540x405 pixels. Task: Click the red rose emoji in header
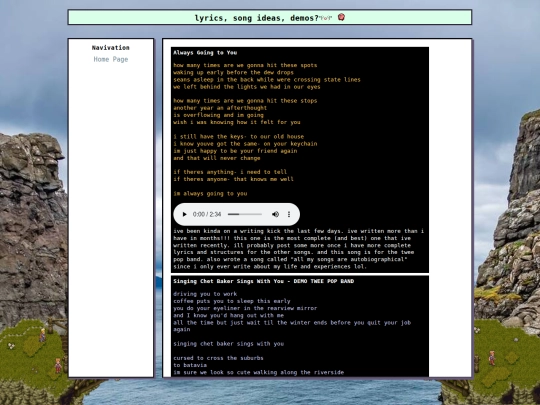[x=341, y=17]
